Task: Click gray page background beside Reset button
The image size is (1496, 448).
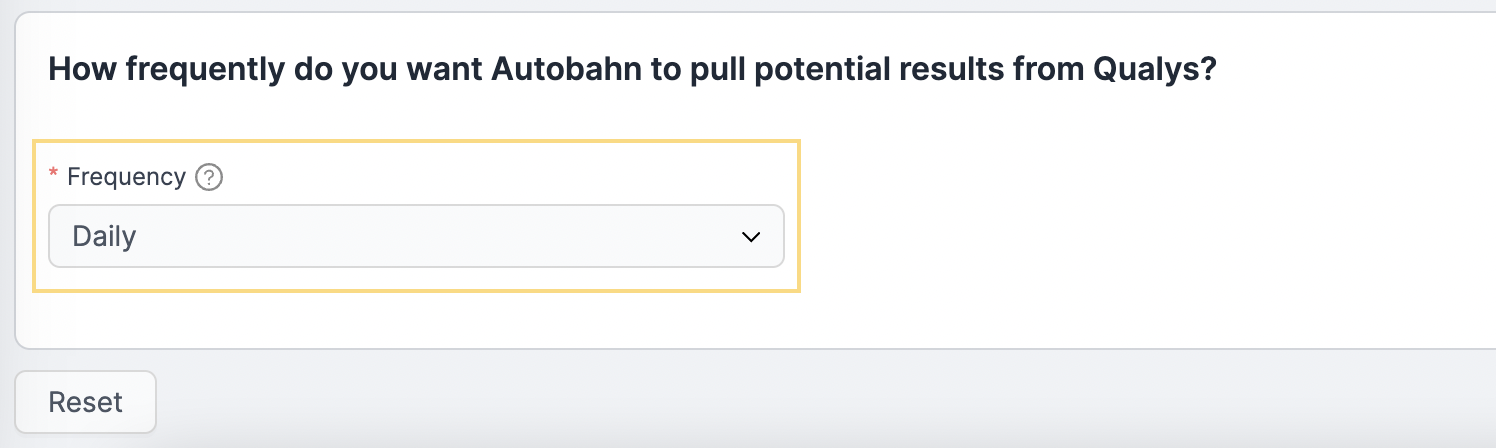Action: click(800, 400)
